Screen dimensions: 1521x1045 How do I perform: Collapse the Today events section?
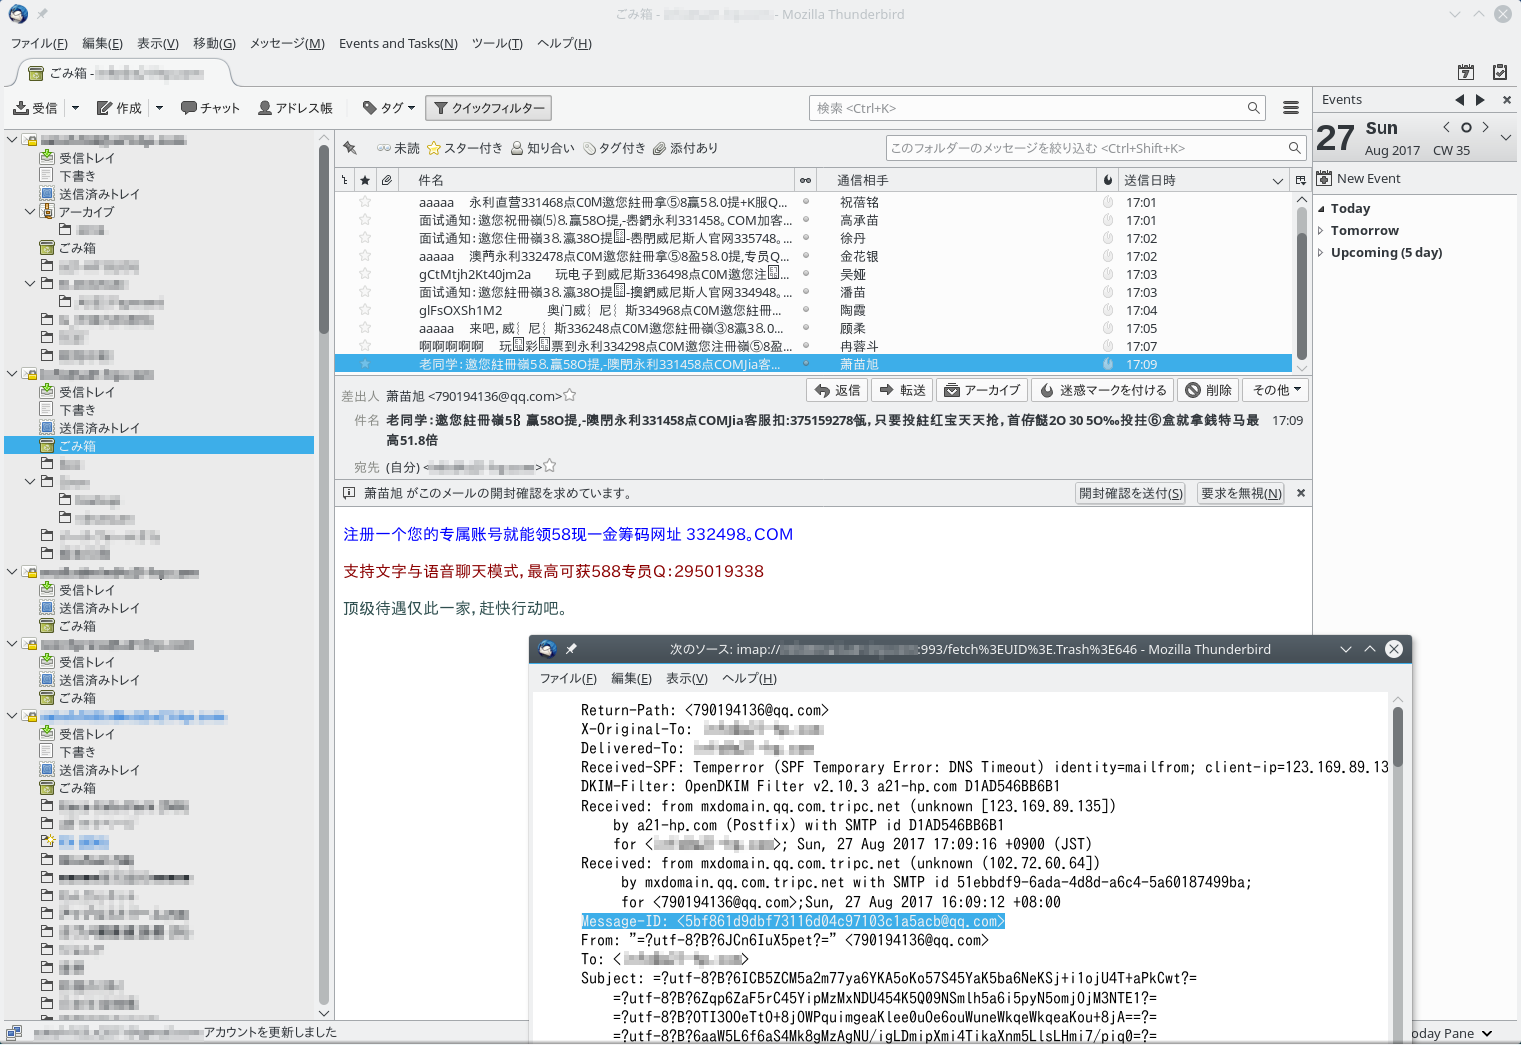tap(1321, 209)
